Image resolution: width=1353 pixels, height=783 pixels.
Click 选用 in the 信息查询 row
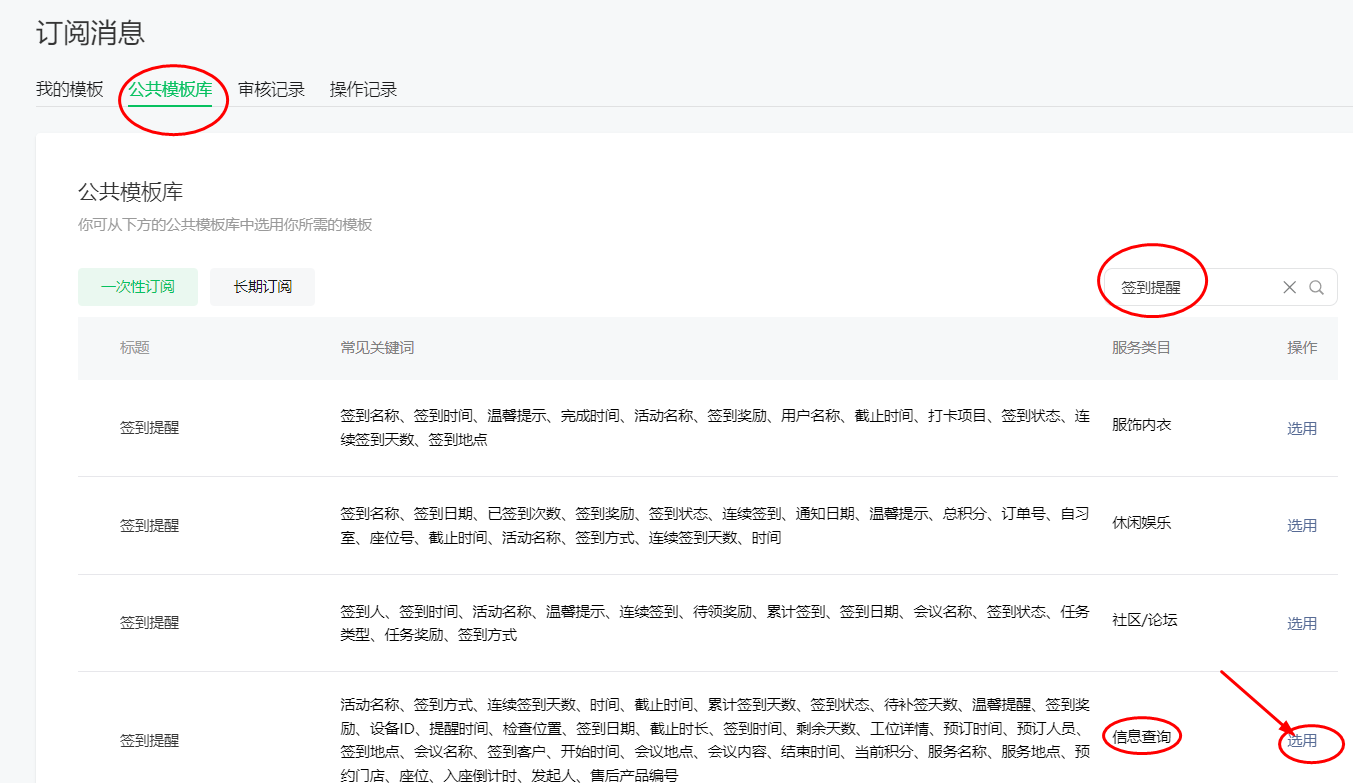(x=1302, y=740)
